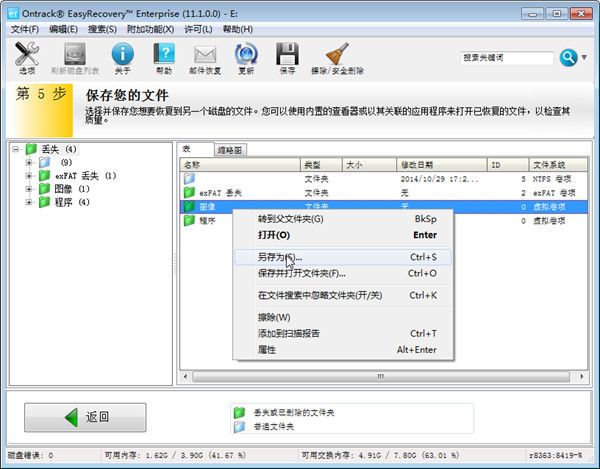Expand the 图像 (1) tree node
The height and width of the screenshot is (469, 600).
(29, 189)
